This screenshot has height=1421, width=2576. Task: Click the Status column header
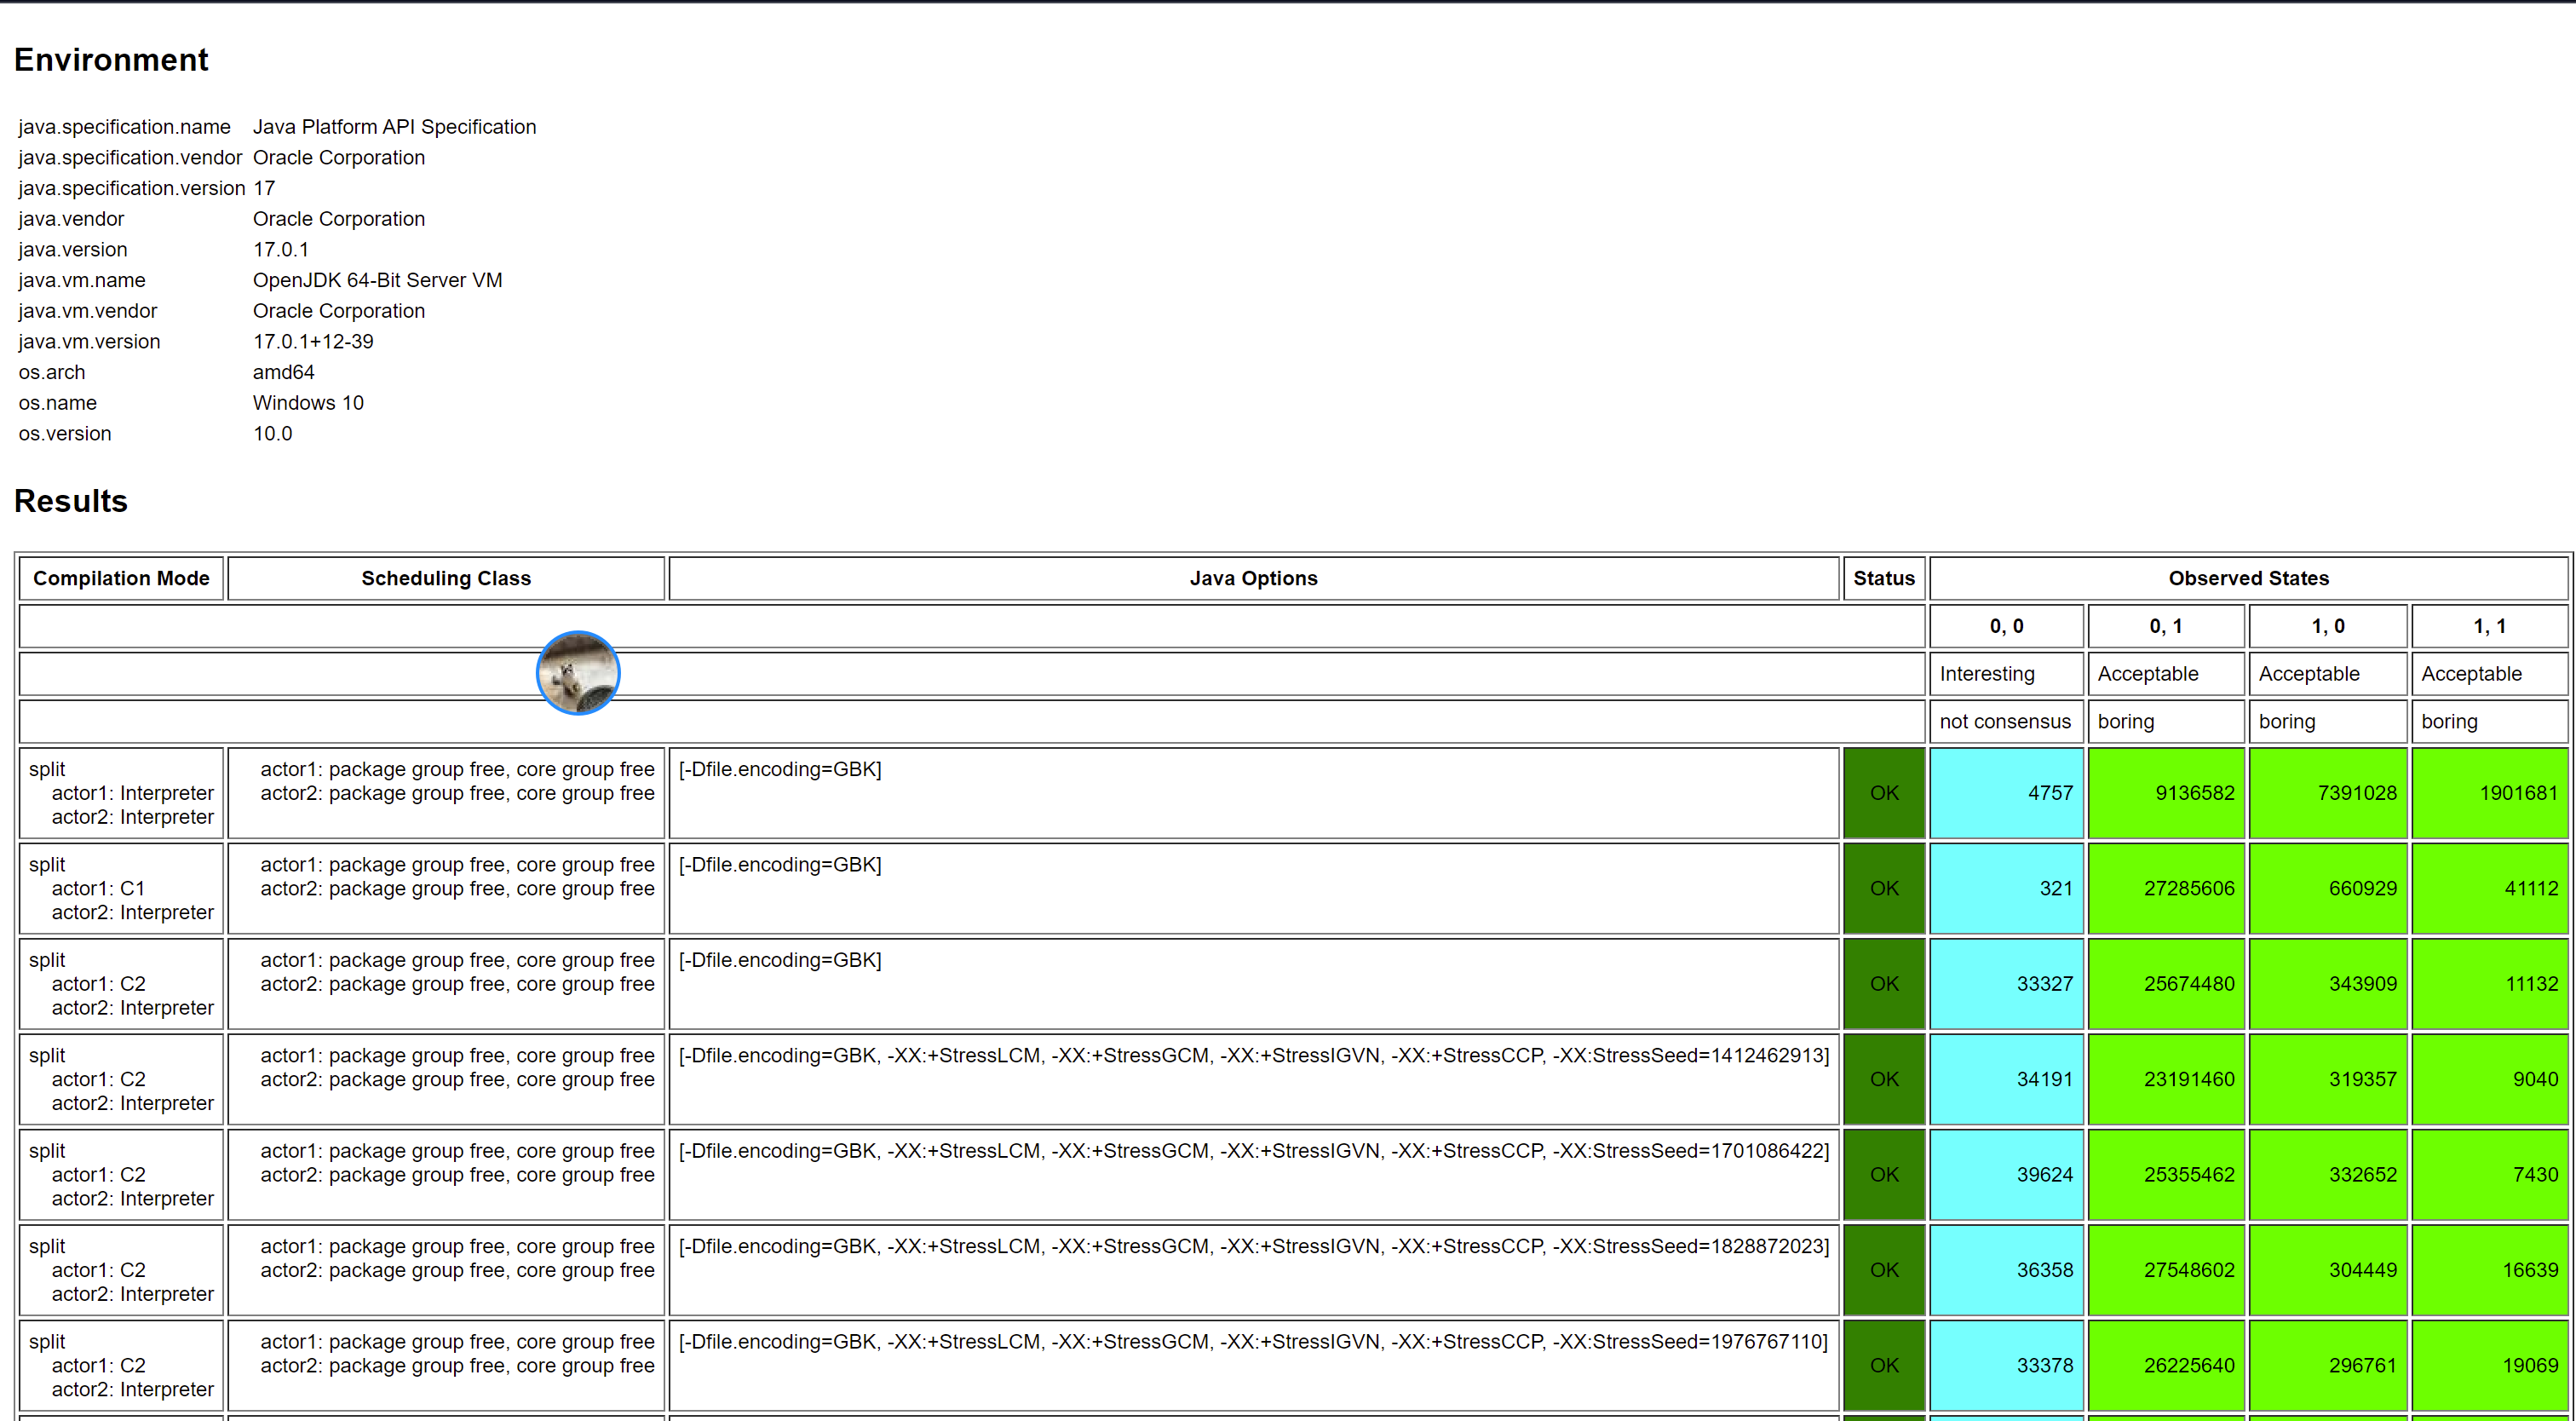coord(1883,578)
